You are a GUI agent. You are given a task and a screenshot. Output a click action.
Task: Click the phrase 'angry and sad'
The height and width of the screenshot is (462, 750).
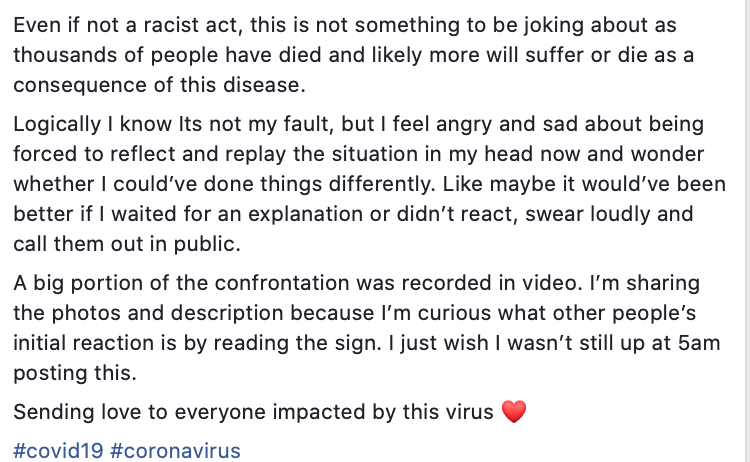coord(507,124)
